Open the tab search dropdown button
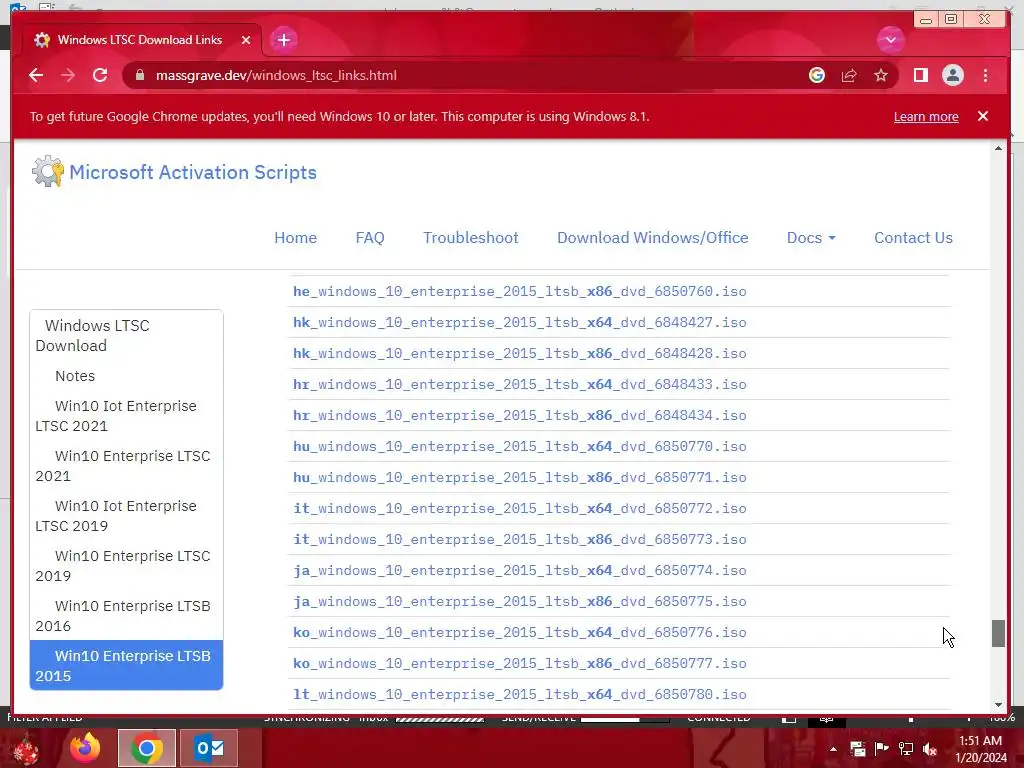The width and height of the screenshot is (1024, 768). click(890, 40)
